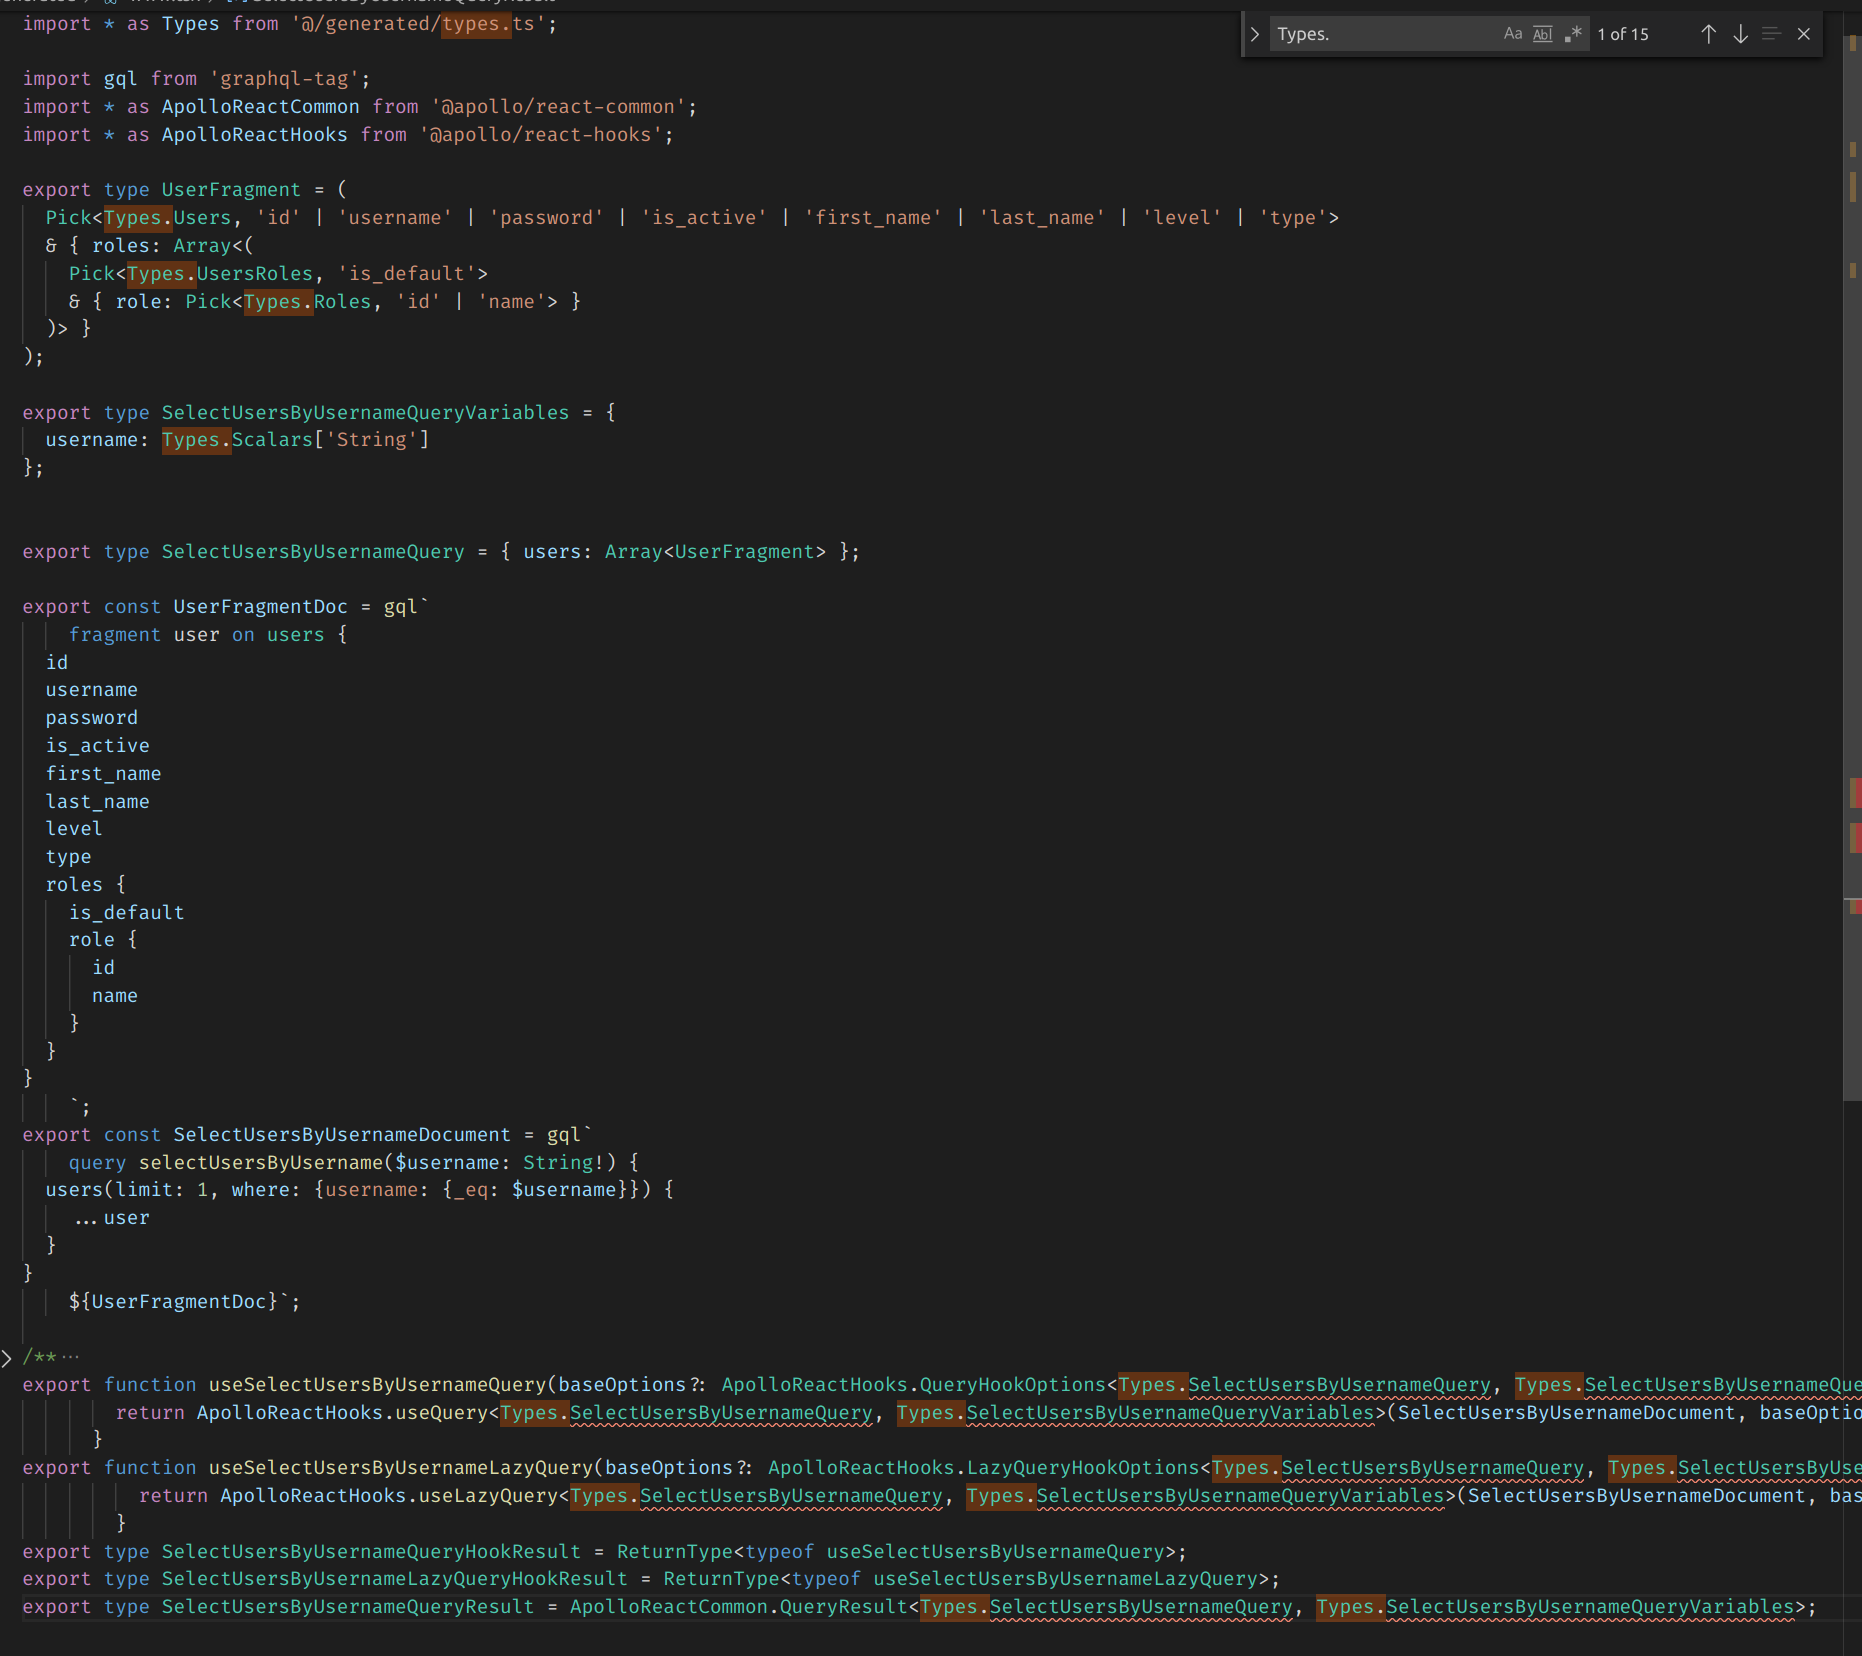Click 'SelectUsersByUsernameQueryVariables' type name declaration
Viewport: 1862px width, 1656px height.
tap(365, 412)
